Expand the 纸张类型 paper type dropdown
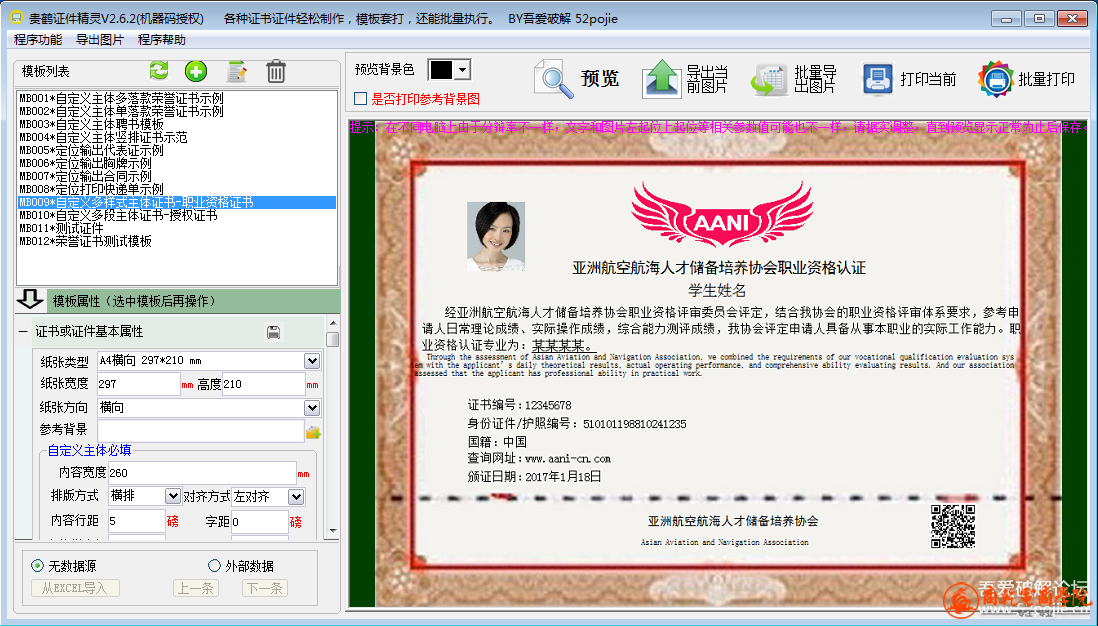 coord(312,361)
